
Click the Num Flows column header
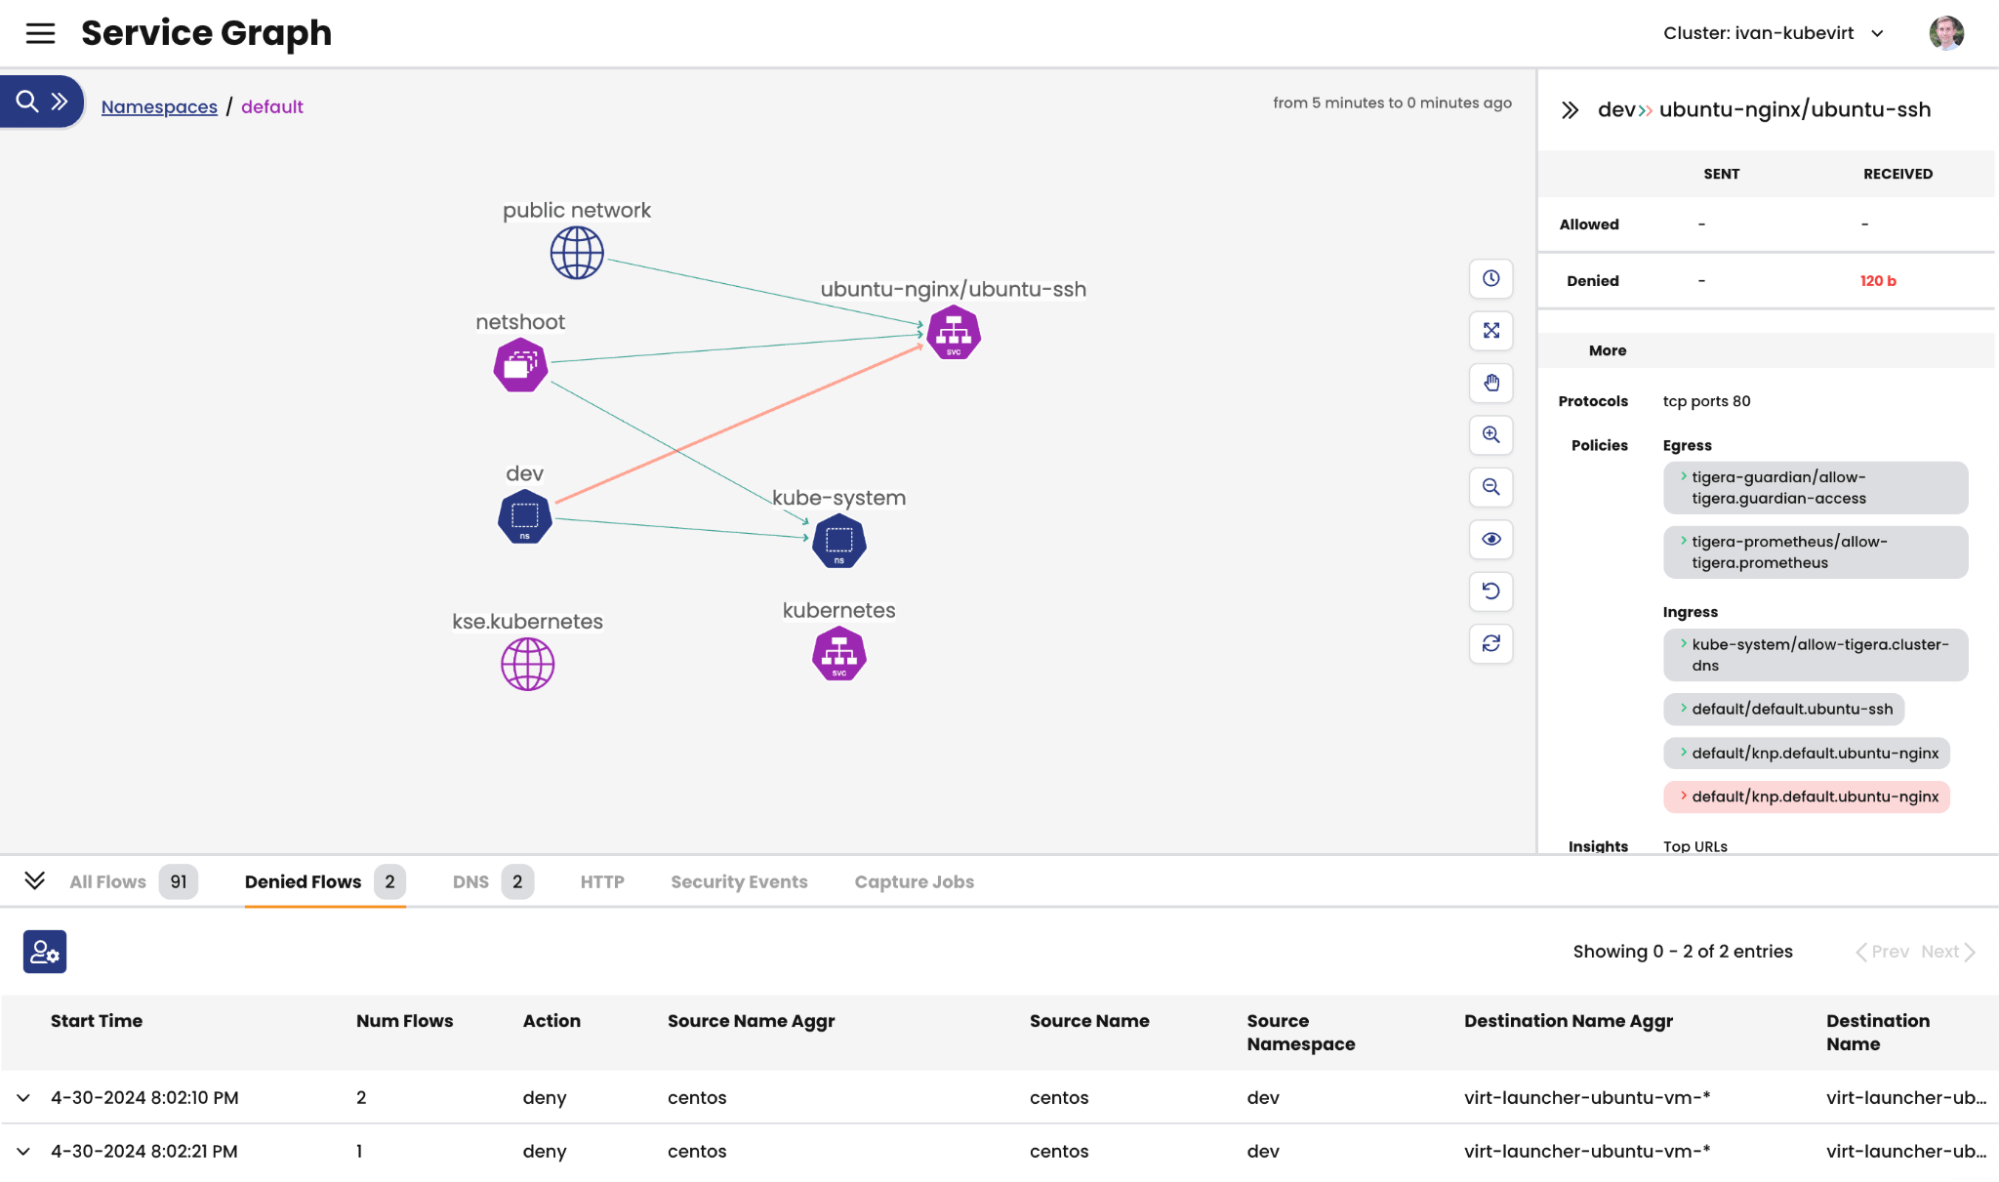tap(404, 1021)
